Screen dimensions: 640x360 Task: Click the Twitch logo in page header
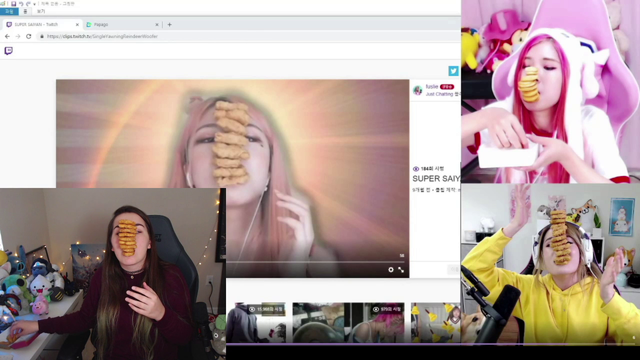coord(8,51)
